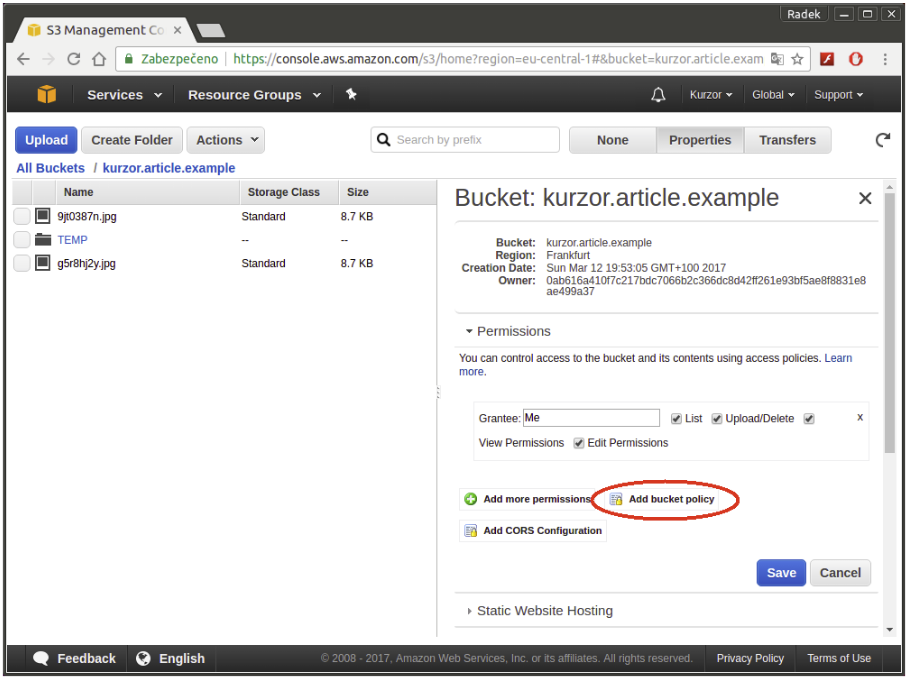Expand Static Website Hosting section

pyautogui.click(x=539, y=610)
